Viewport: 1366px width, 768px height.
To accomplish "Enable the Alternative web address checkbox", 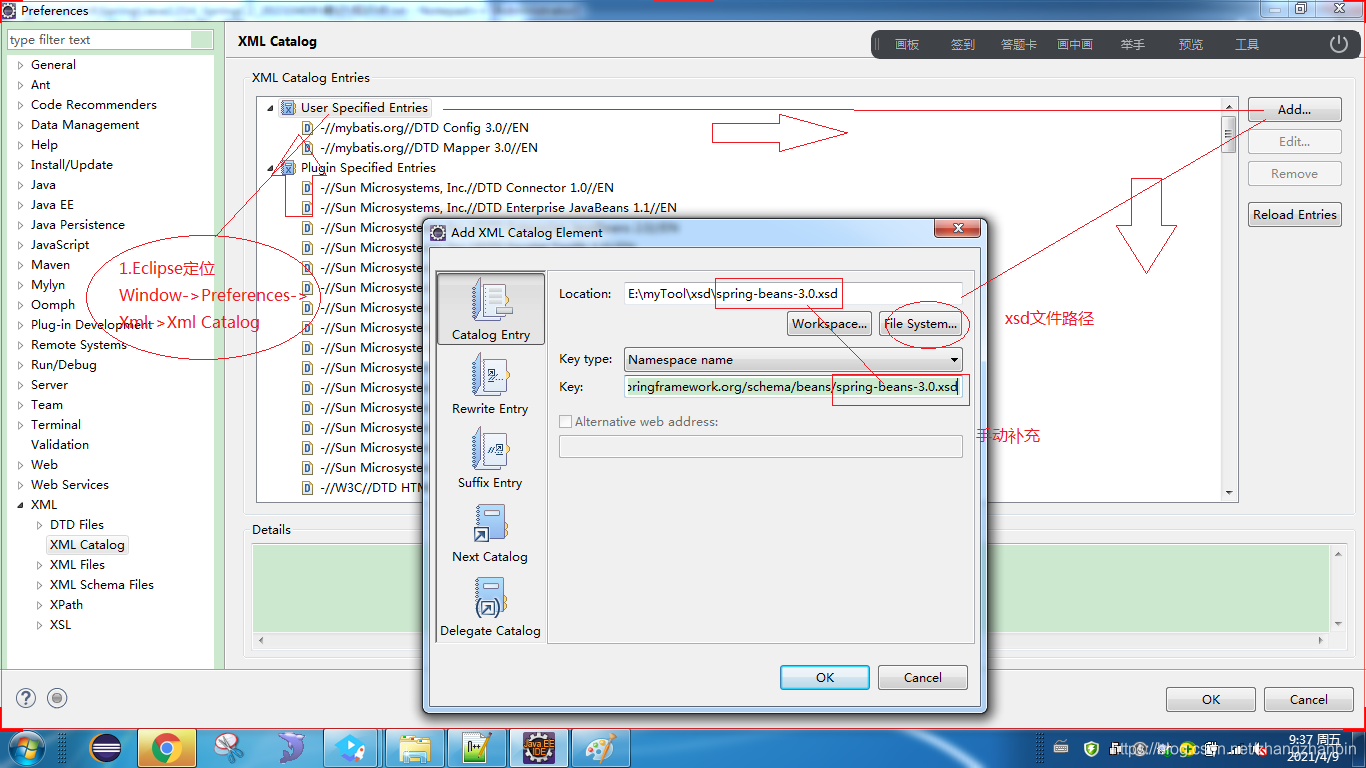I will tap(564, 420).
